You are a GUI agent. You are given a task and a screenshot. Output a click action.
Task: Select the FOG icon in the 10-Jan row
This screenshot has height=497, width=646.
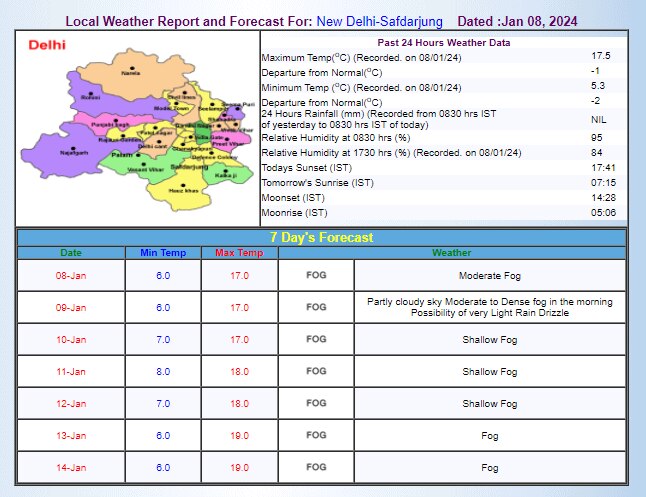click(x=316, y=339)
